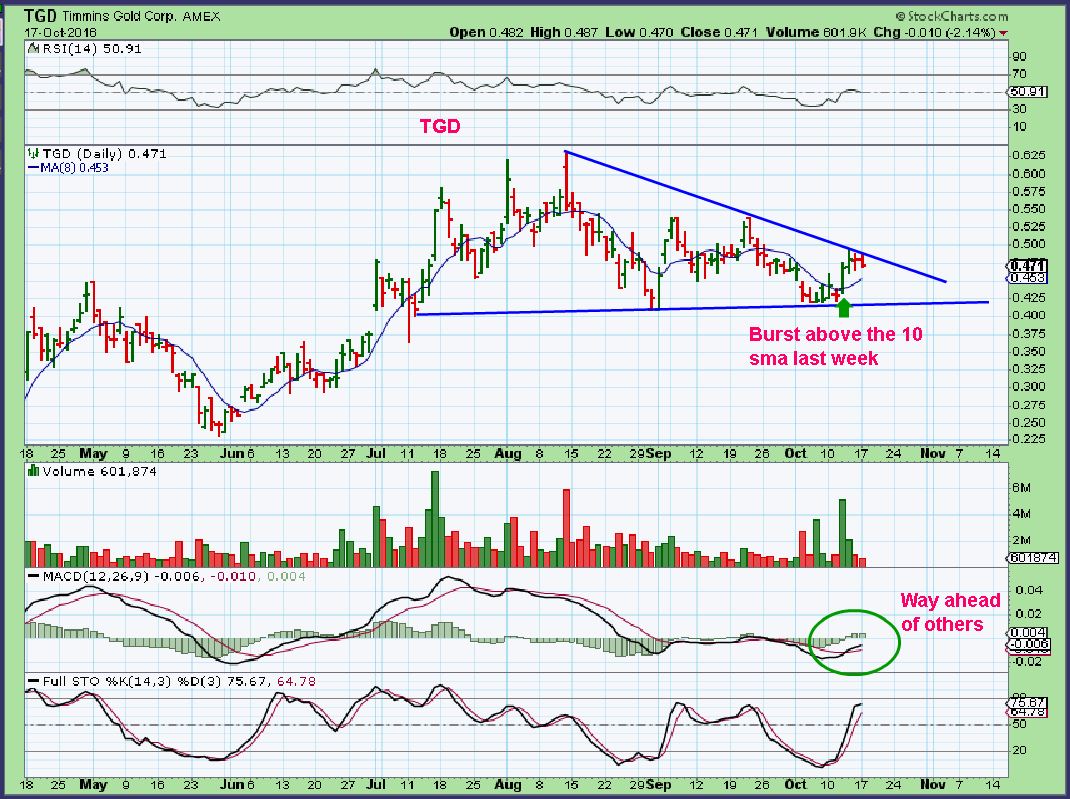Click the 75.67 stochastic %K value tag
The width and height of the screenshot is (1070, 799).
1027,703
